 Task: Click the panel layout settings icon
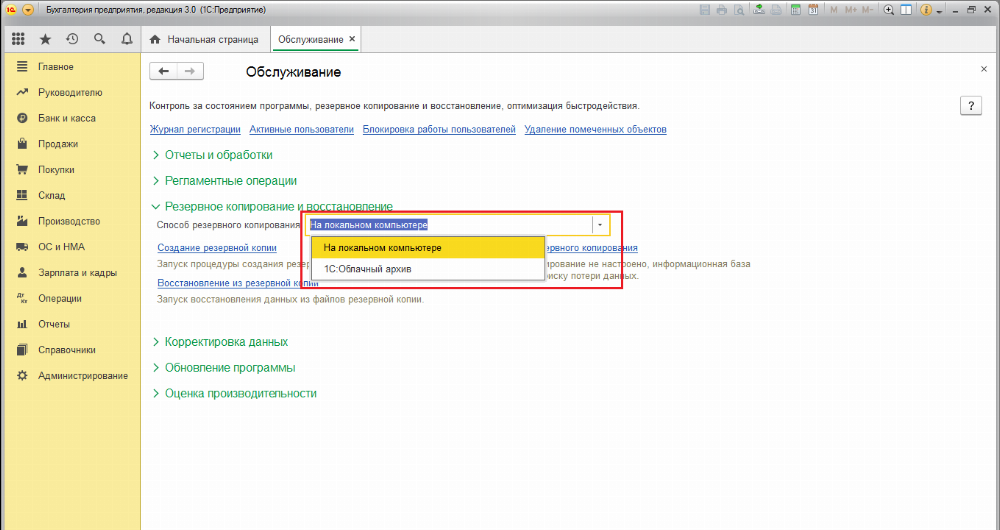point(906,10)
